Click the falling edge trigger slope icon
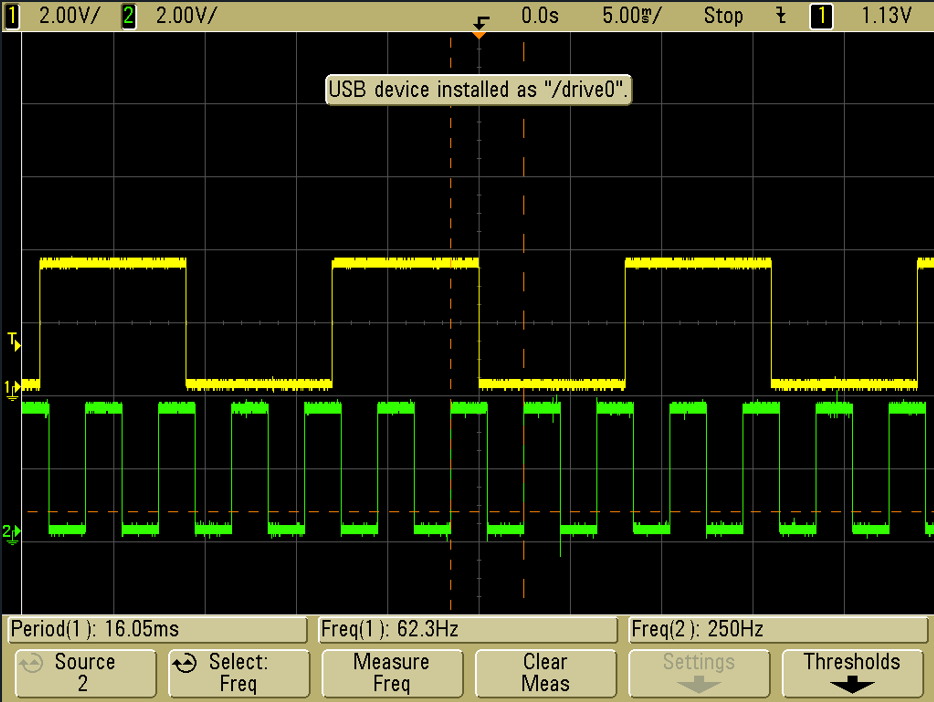This screenshot has width=934, height=702. [x=781, y=16]
